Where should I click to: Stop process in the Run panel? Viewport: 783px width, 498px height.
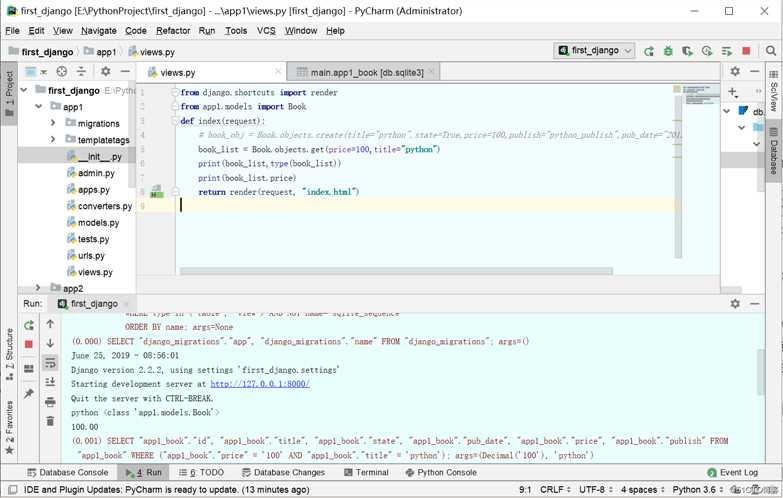click(29, 344)
